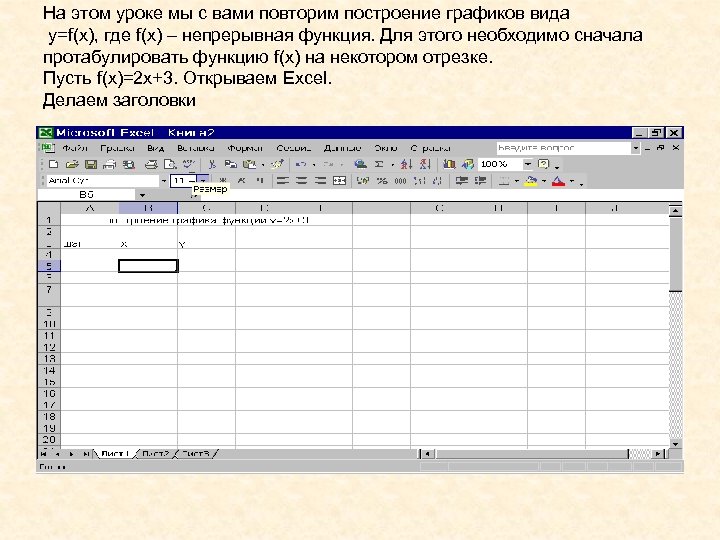Screen dimensions: 720x540
Task: Open the zoom 100% dropdown
Action: click(x=528, y=164)
